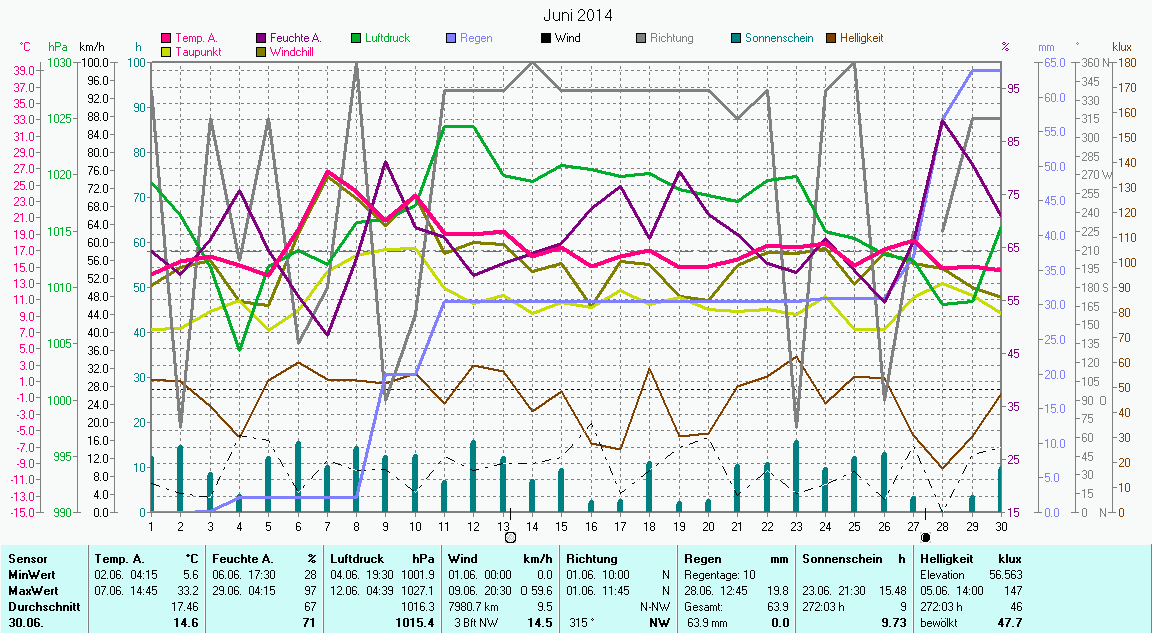Click the Juni 2014 chart title
1152x633 pixels.
point(578,15)
